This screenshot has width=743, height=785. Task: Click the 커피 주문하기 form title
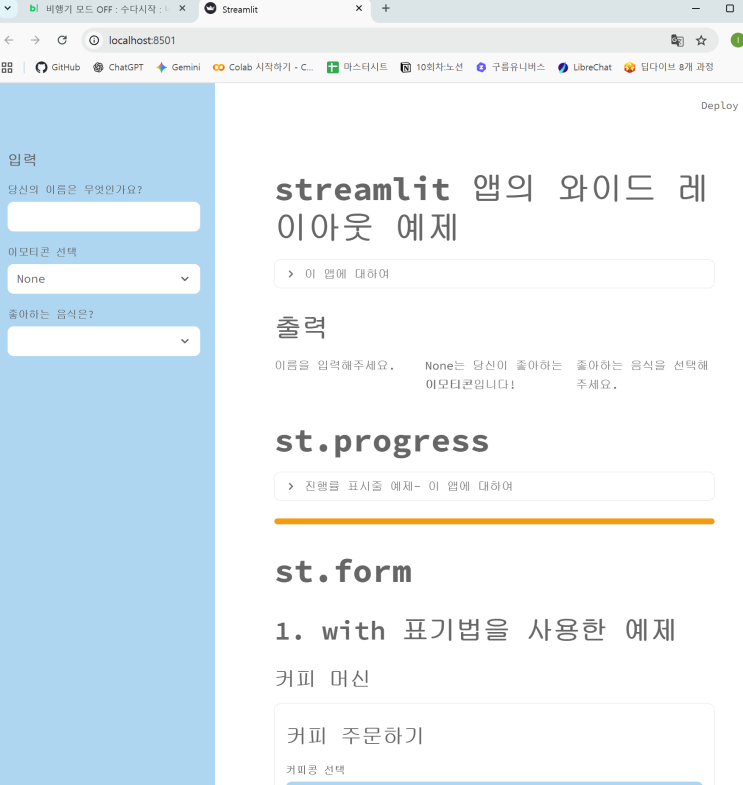pyautogui.click(x=355, y=735)
